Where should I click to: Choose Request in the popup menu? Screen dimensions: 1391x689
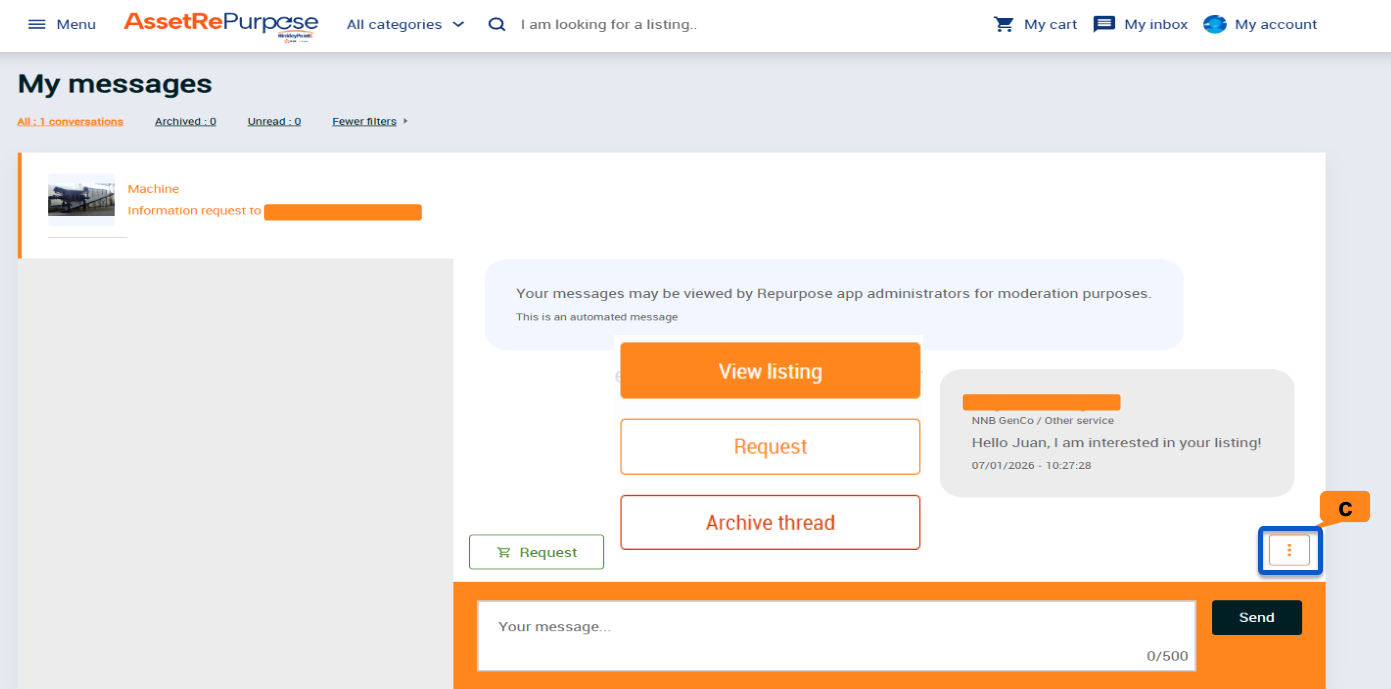770,447
